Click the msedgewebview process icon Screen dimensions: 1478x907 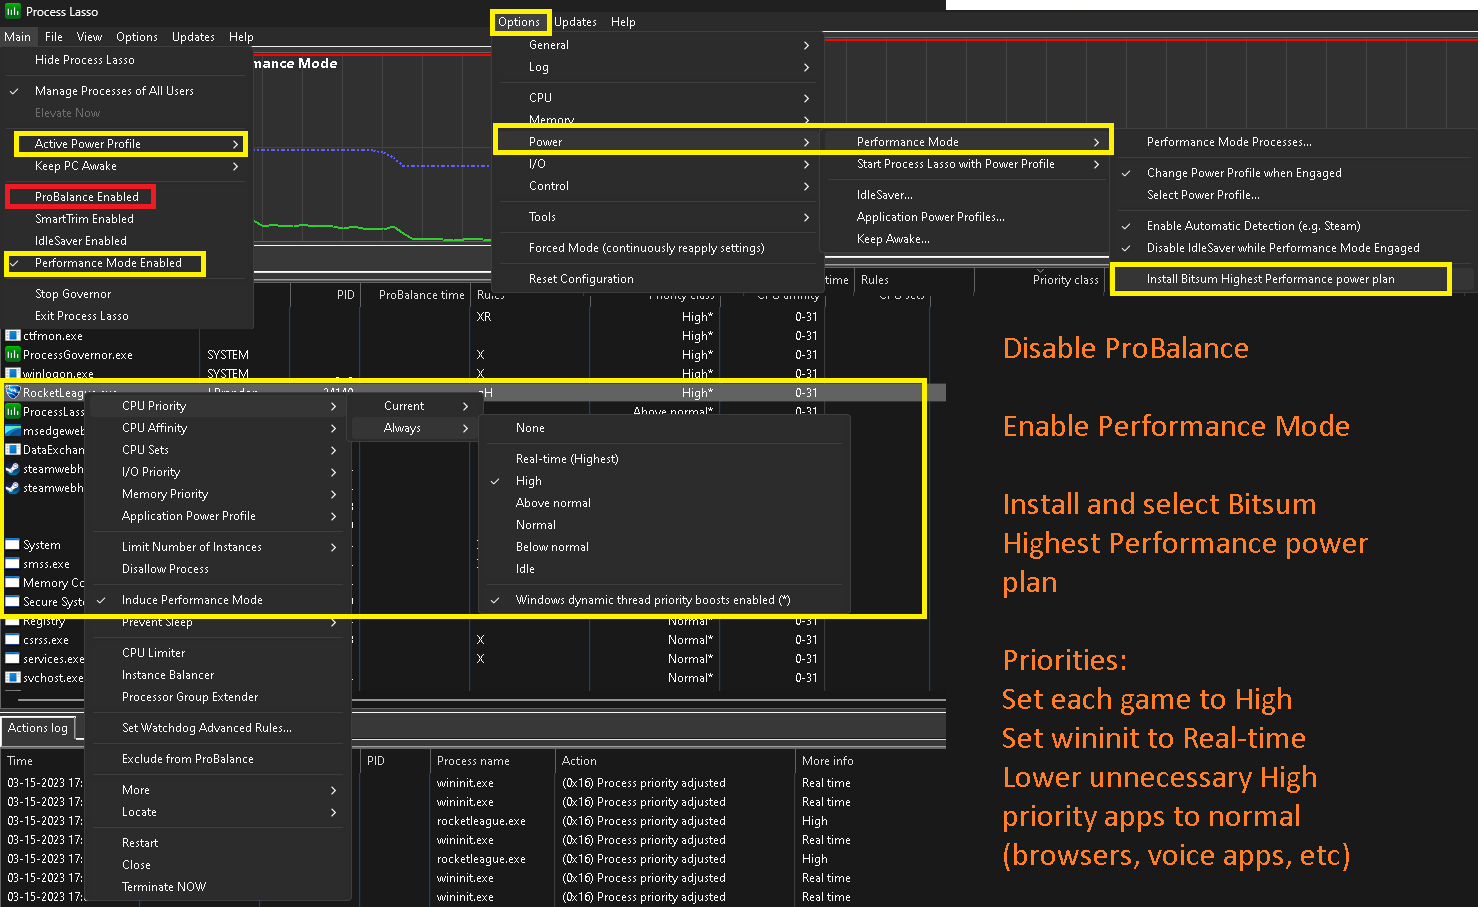[13, 431]
